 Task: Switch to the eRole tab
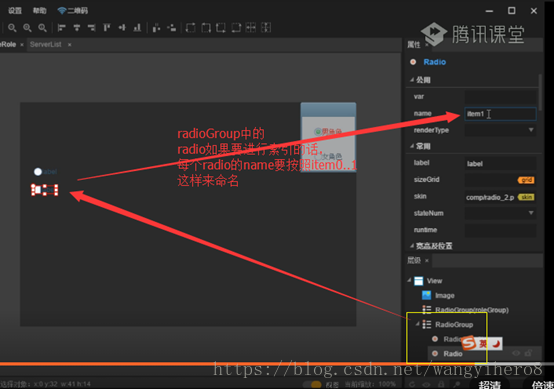(x=8, y=45)
